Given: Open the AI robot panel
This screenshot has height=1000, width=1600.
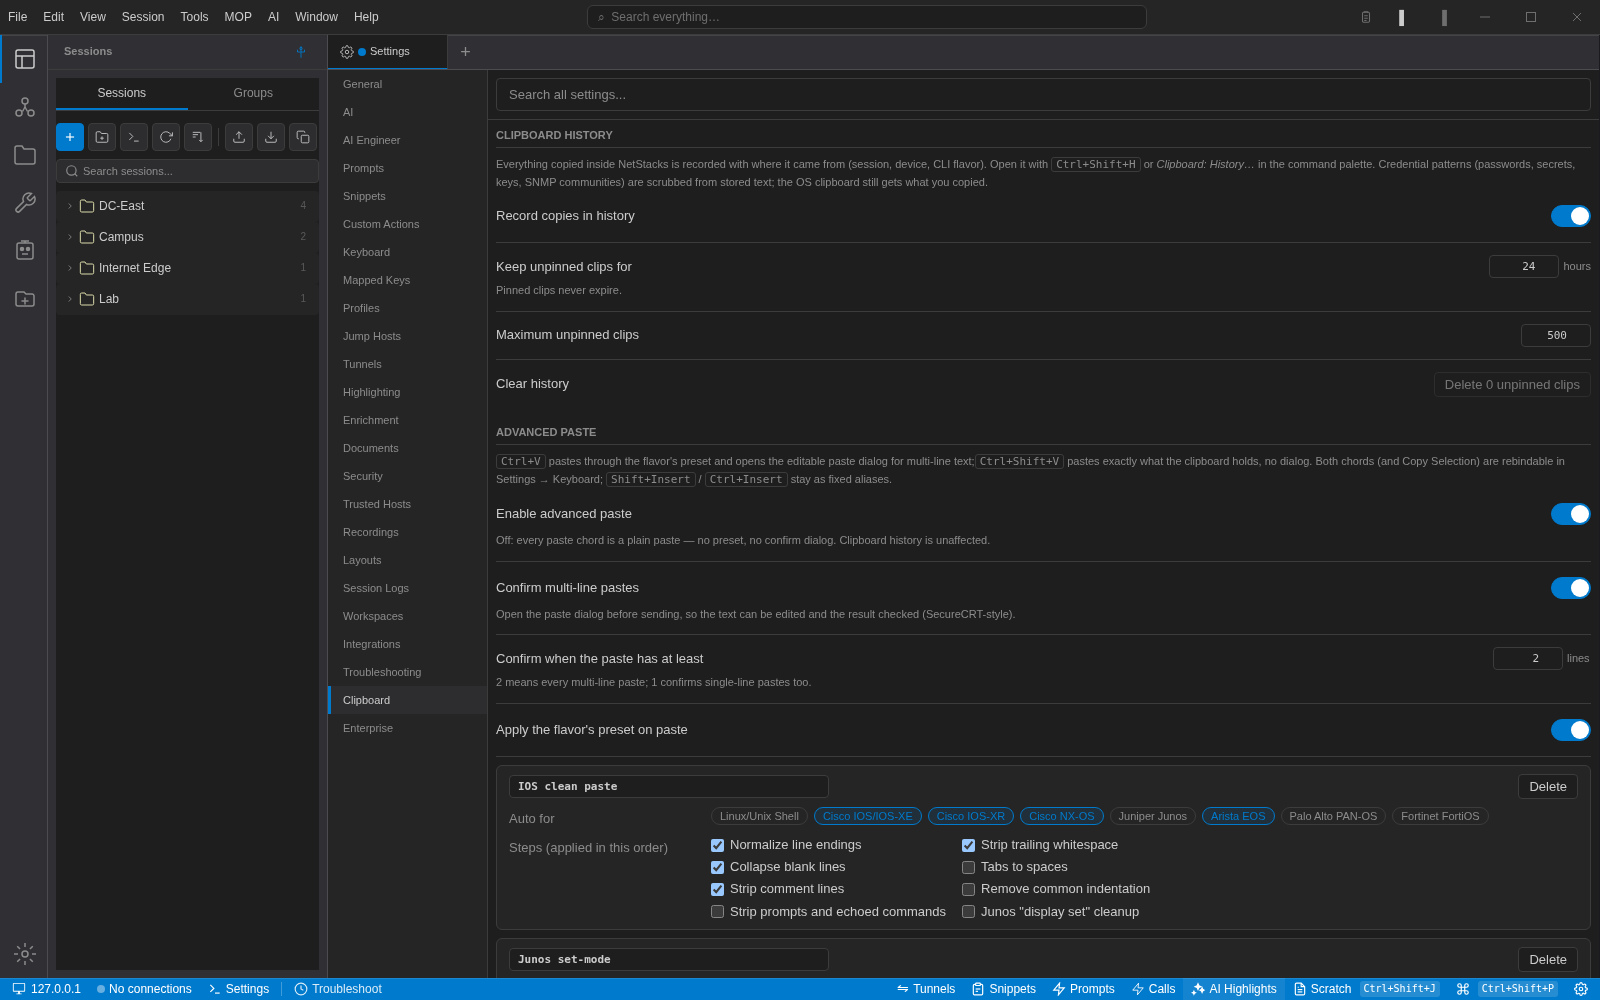Looking at the screenshot, I should click(25, 250).
